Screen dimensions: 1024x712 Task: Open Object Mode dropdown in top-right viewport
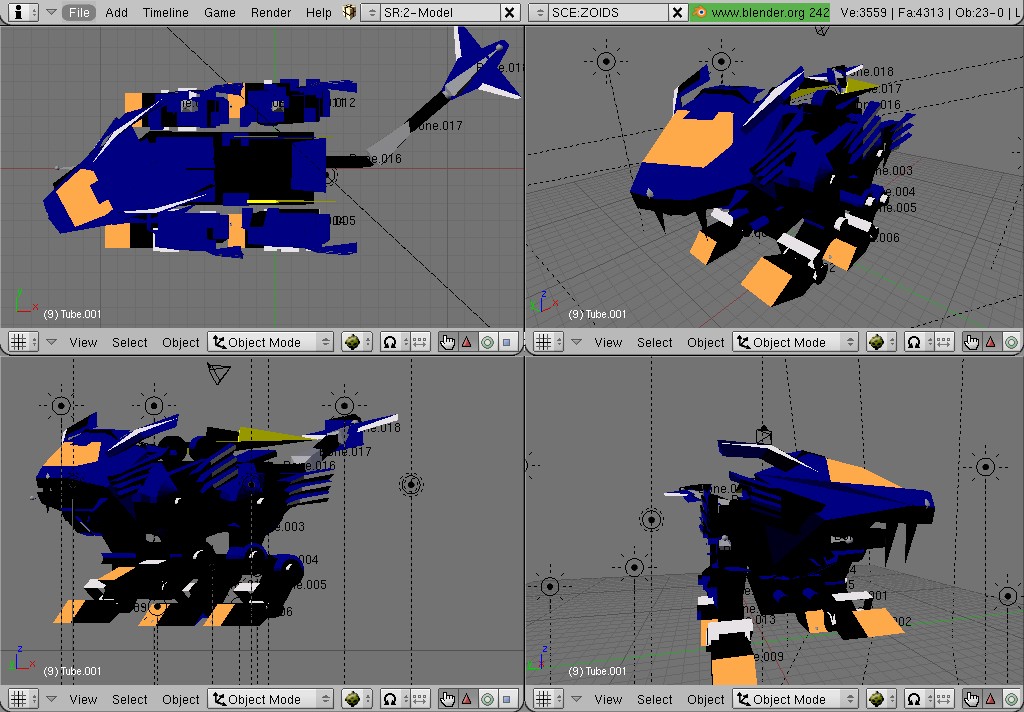tap(795, 342)
